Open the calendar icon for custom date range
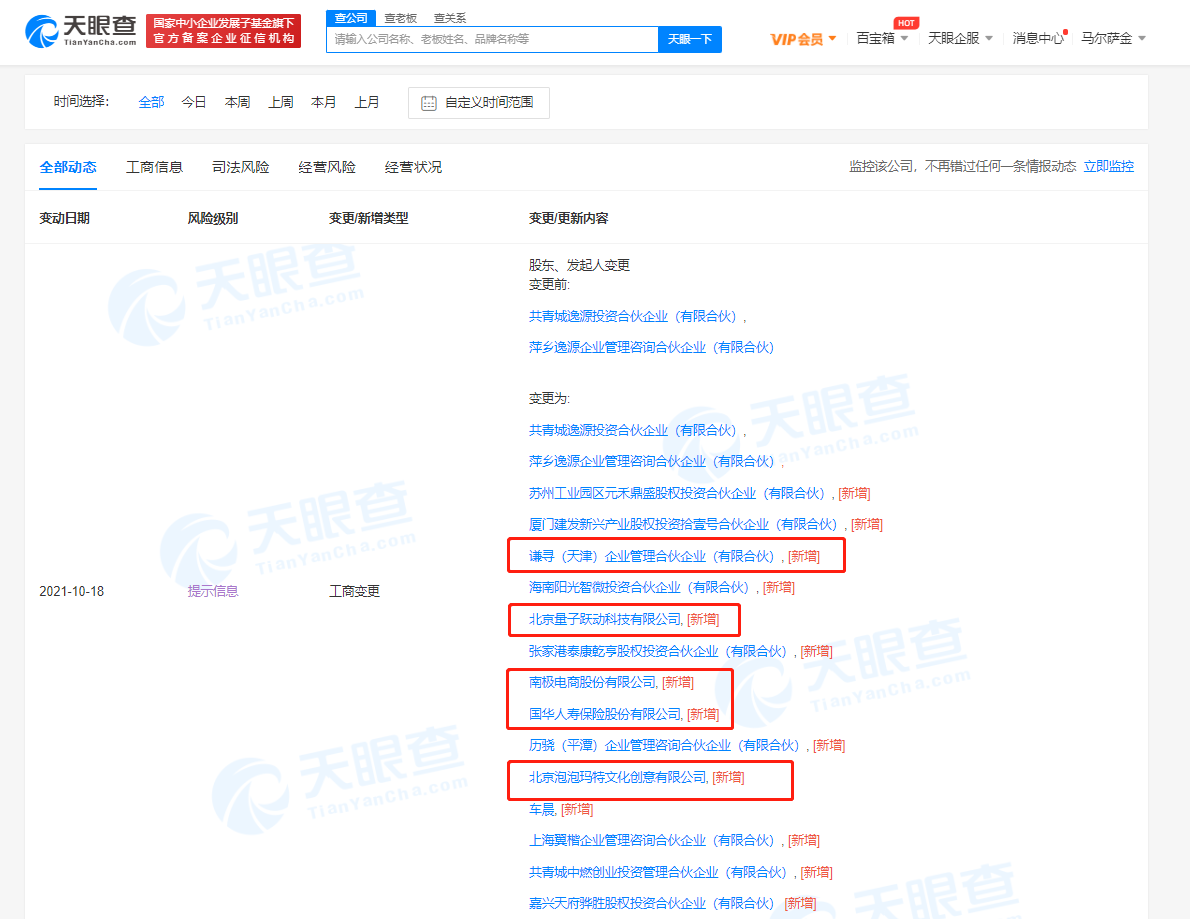The width and height of the screenshot is (1190, 919). coord(429,103)
